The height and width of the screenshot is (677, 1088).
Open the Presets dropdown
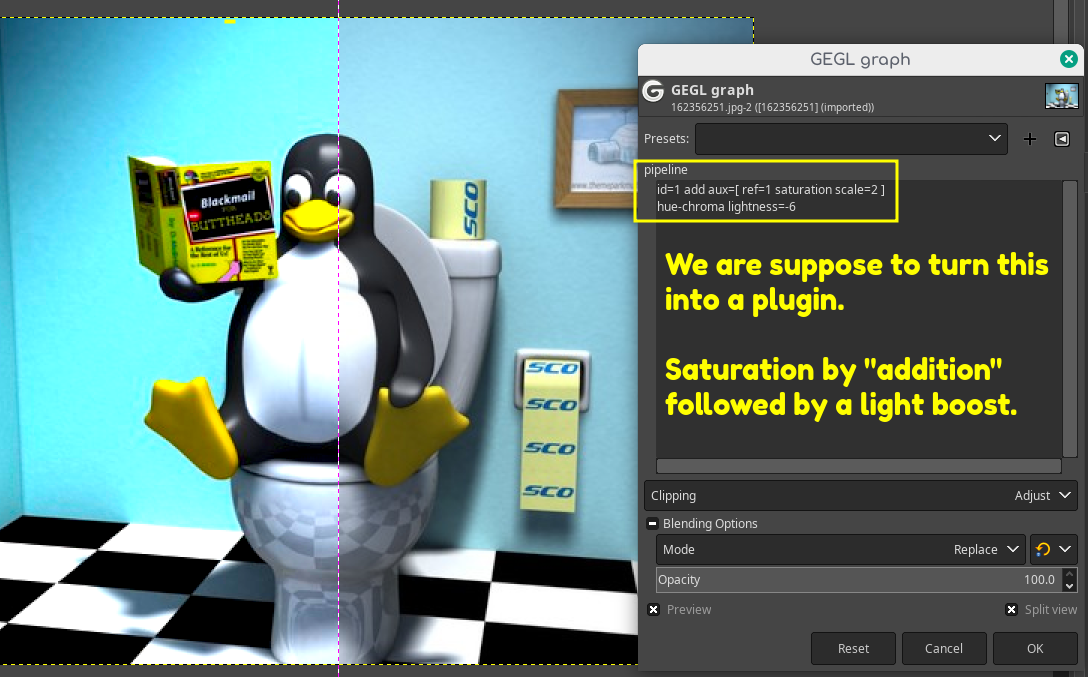point(851,139)
